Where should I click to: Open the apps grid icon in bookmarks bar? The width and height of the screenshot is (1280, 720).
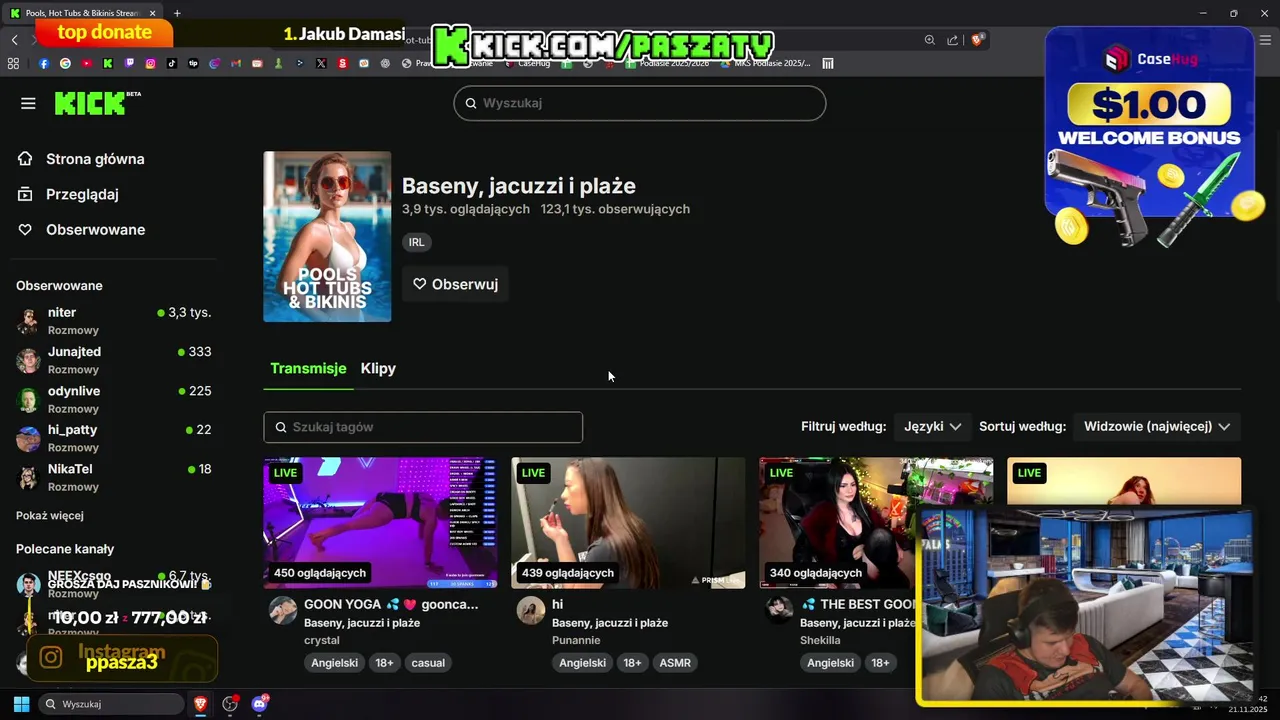point(13,63)
